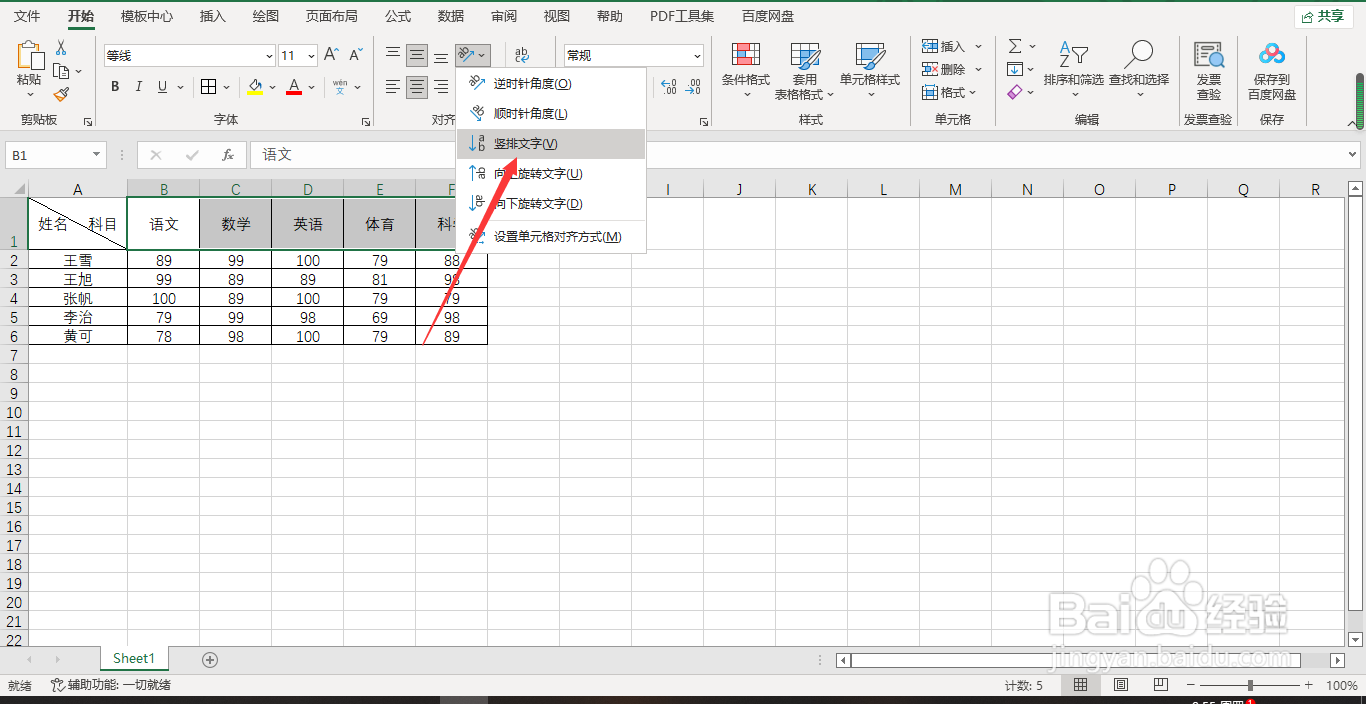Viewport: 1366px width, 704px height.
Task: Open the number format dropdown showing 常规
Action: (x=697, y=56)
